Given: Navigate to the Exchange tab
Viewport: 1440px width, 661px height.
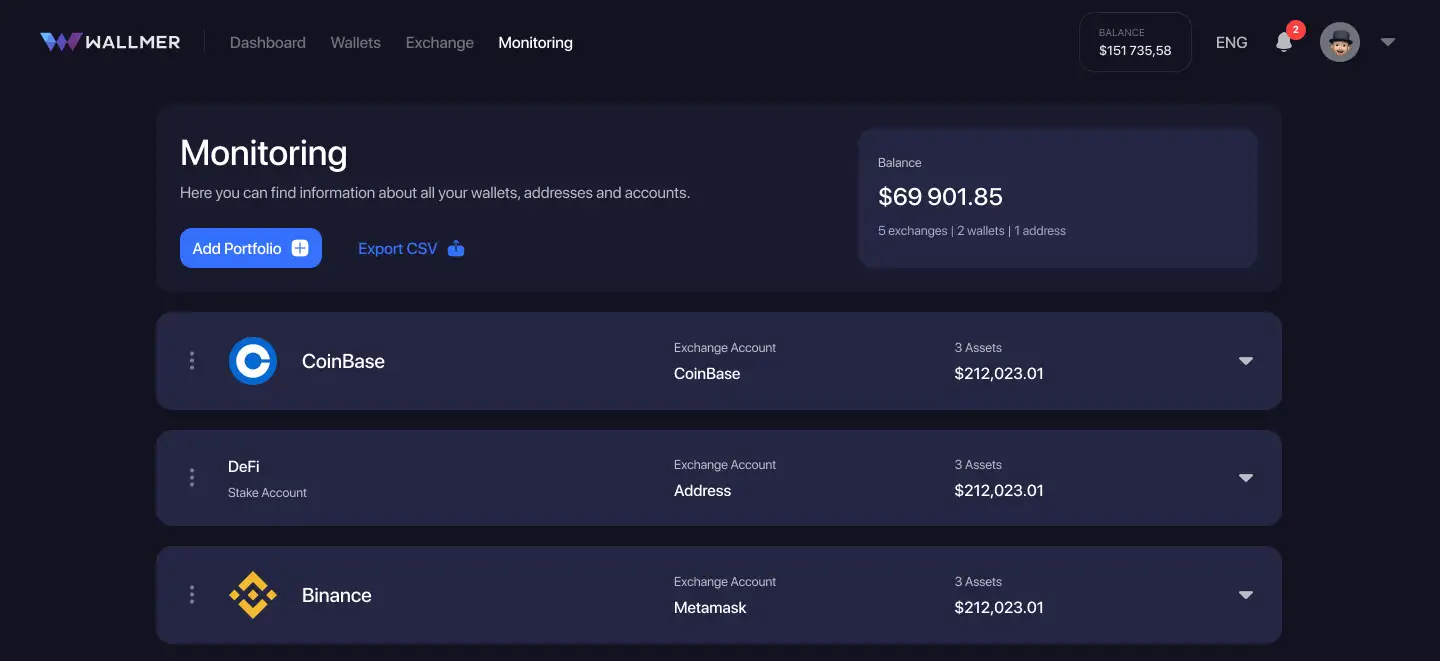Looking at the screenshot, I should coord(439,43).
